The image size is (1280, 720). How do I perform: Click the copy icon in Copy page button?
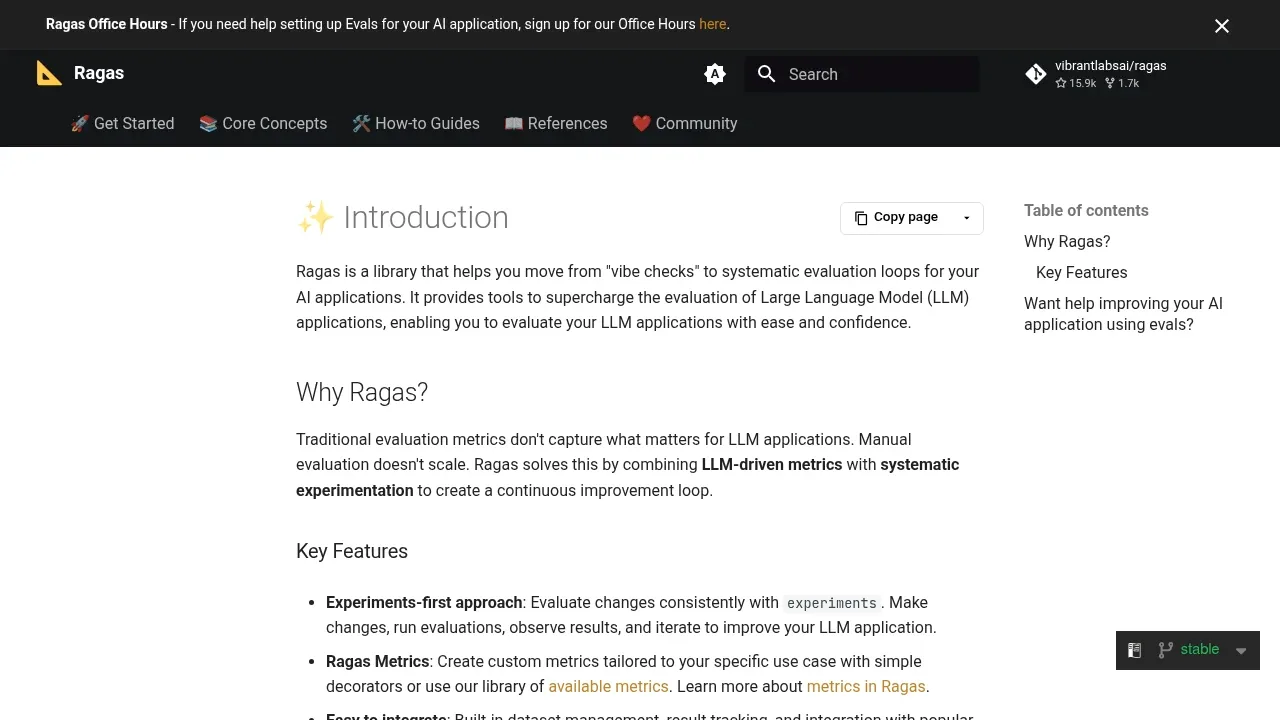coord(861,218)
